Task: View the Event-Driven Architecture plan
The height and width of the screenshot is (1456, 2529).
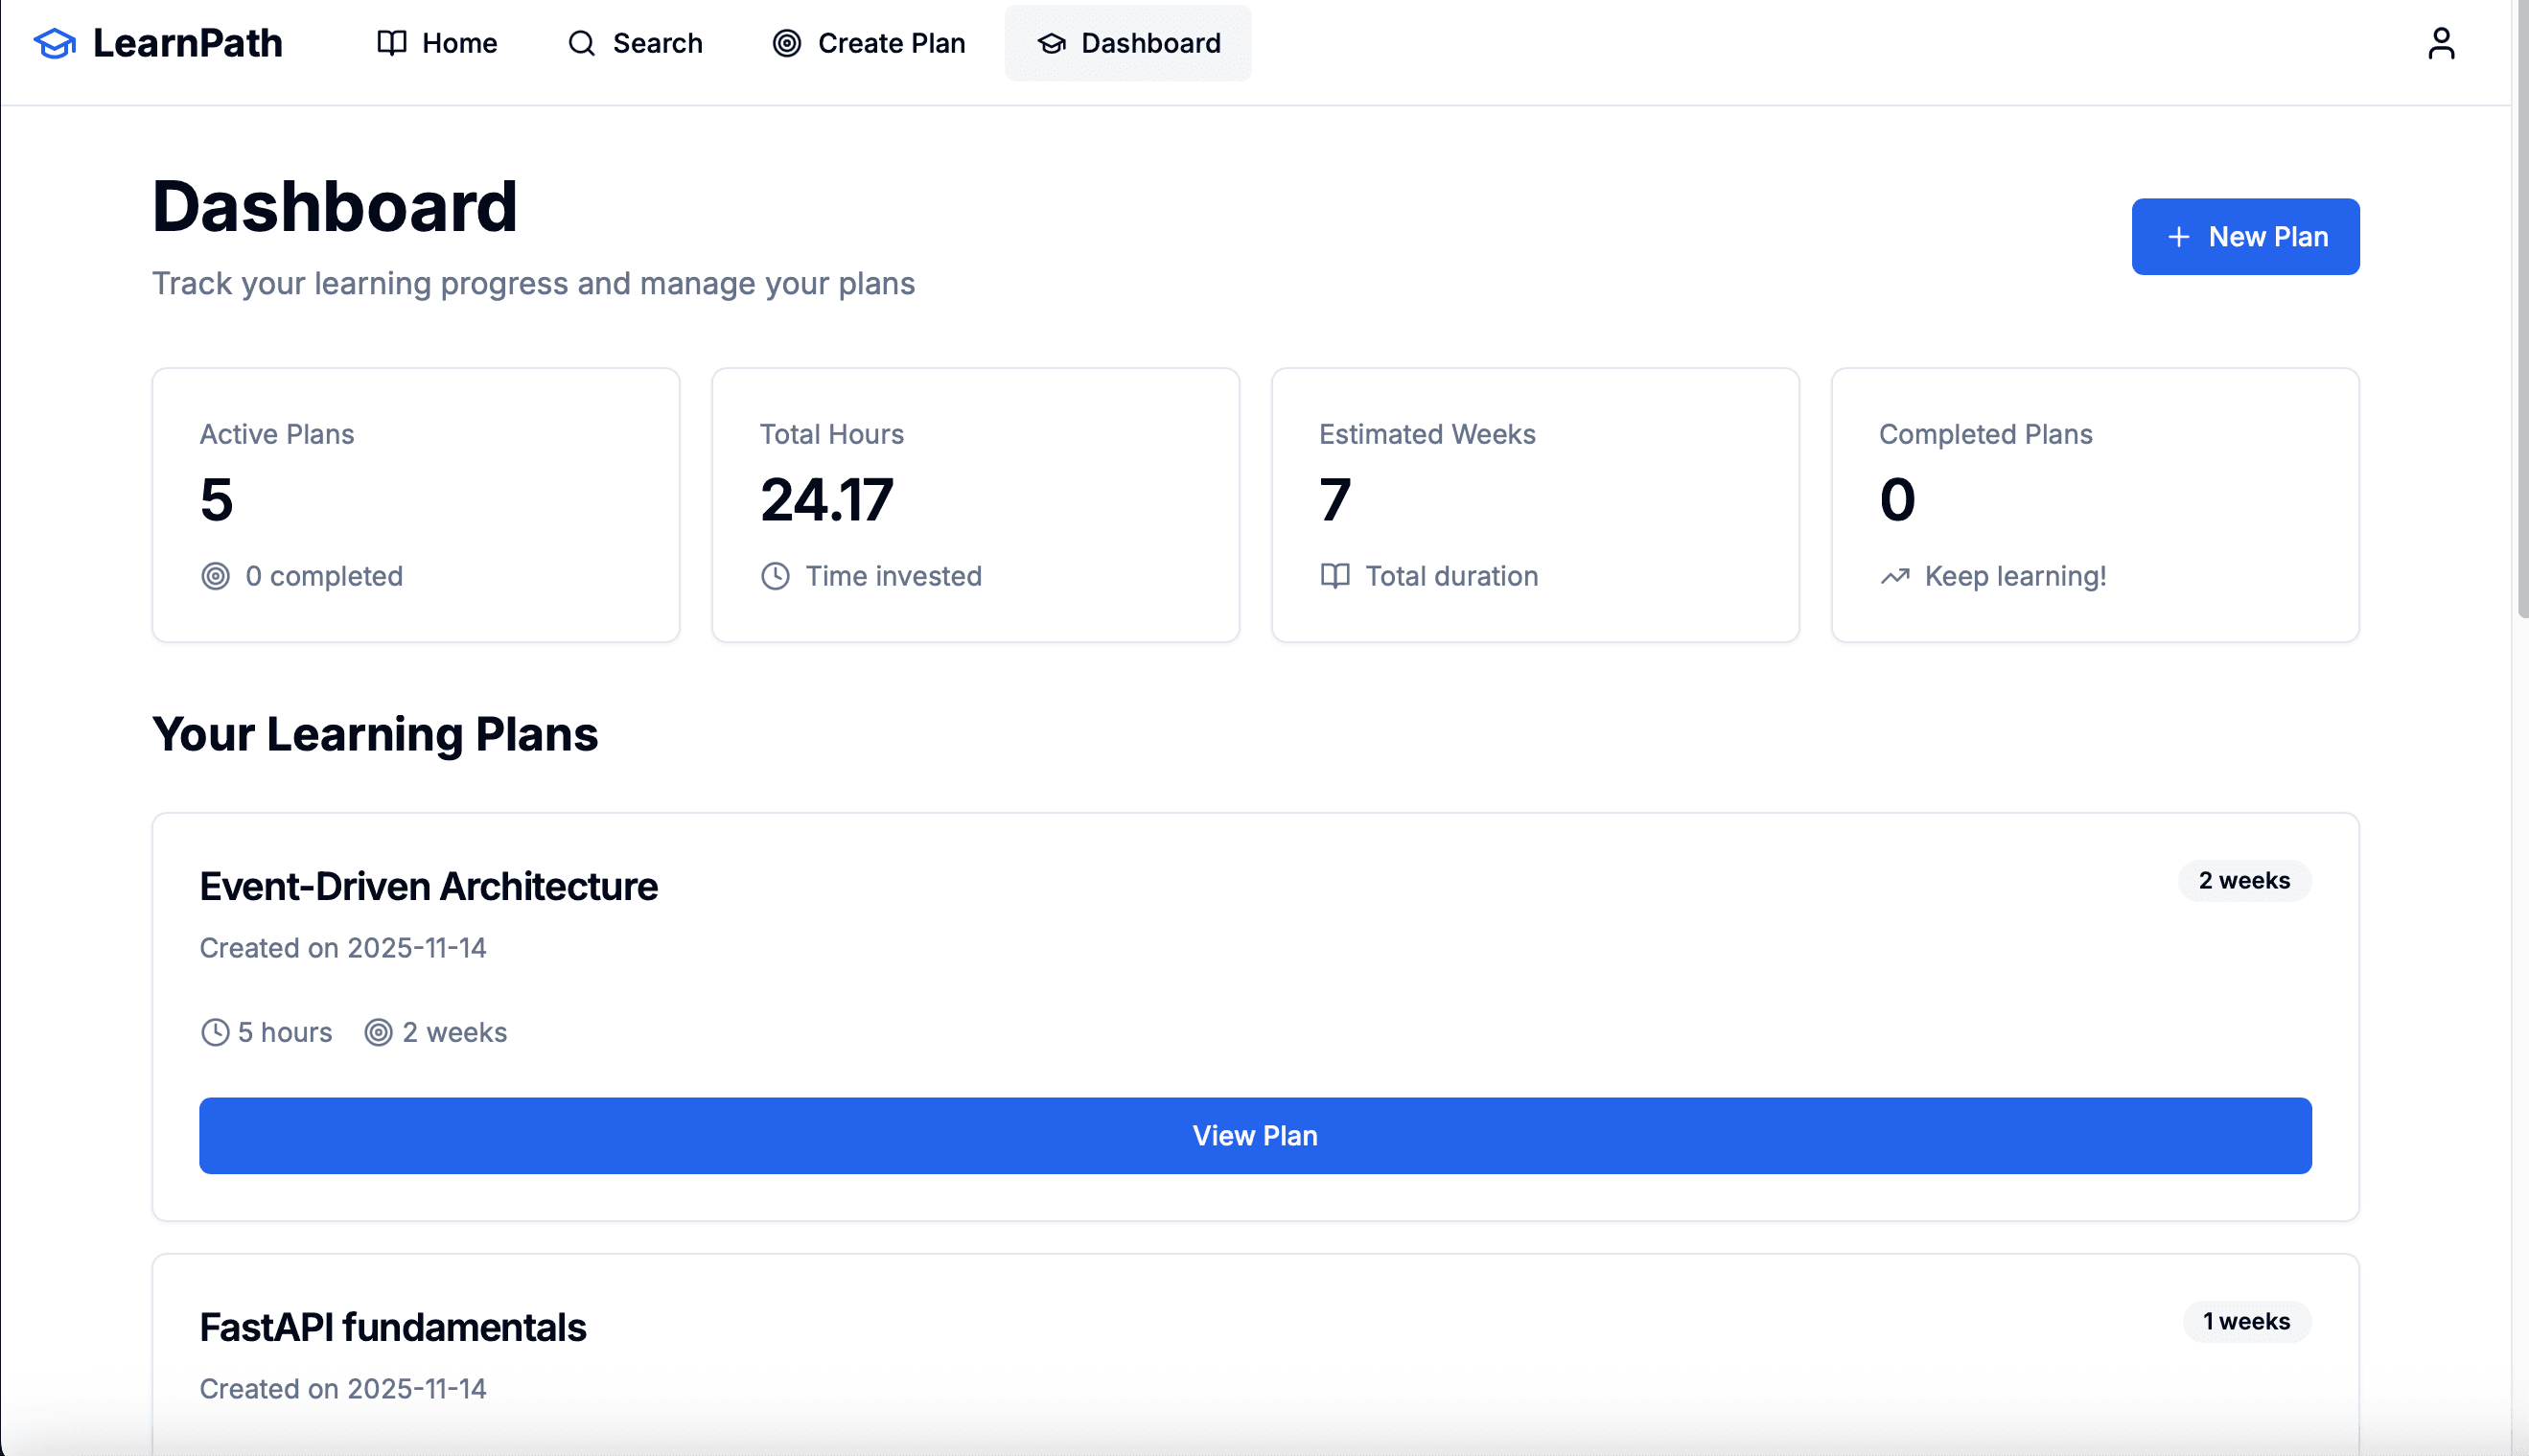Action: (x=1255, y=1135)
